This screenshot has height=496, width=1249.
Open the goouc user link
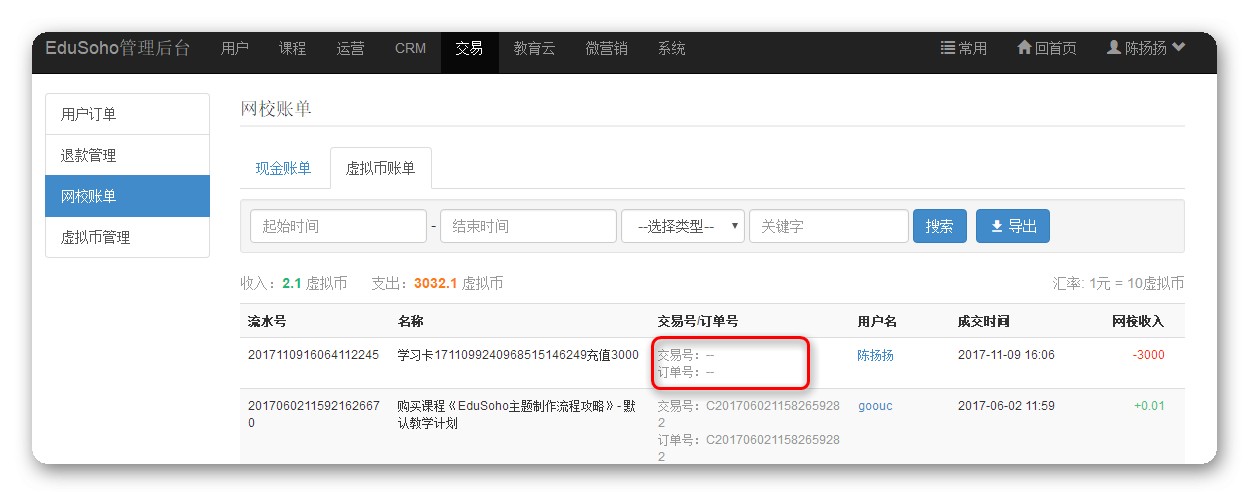coord(876,406)
